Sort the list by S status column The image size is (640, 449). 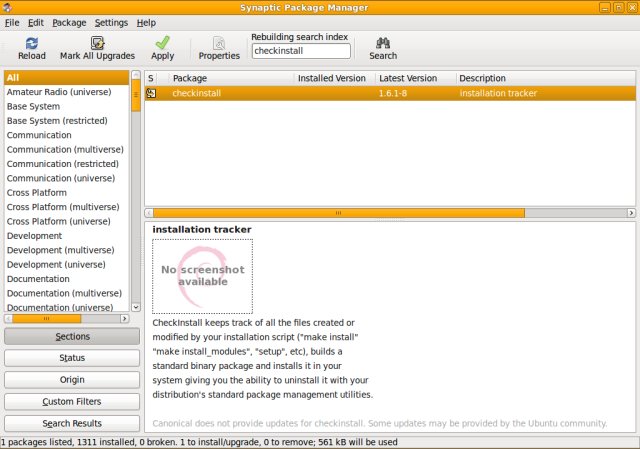pos(152,77)
